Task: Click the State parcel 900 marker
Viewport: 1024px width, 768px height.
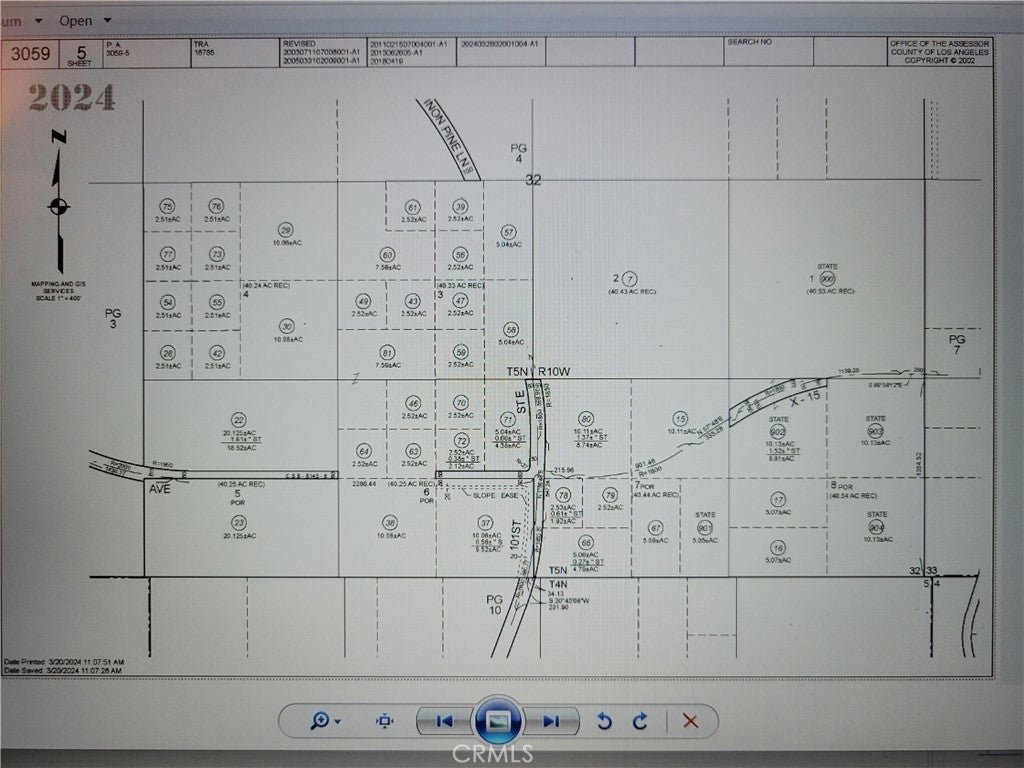Action: pyautogui.click(x=826, y=278)
